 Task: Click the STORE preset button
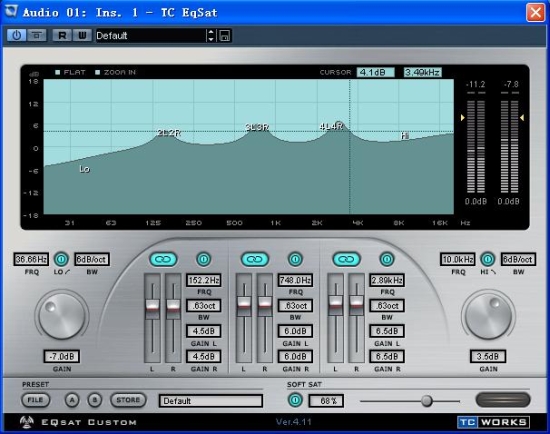(128, 400)
